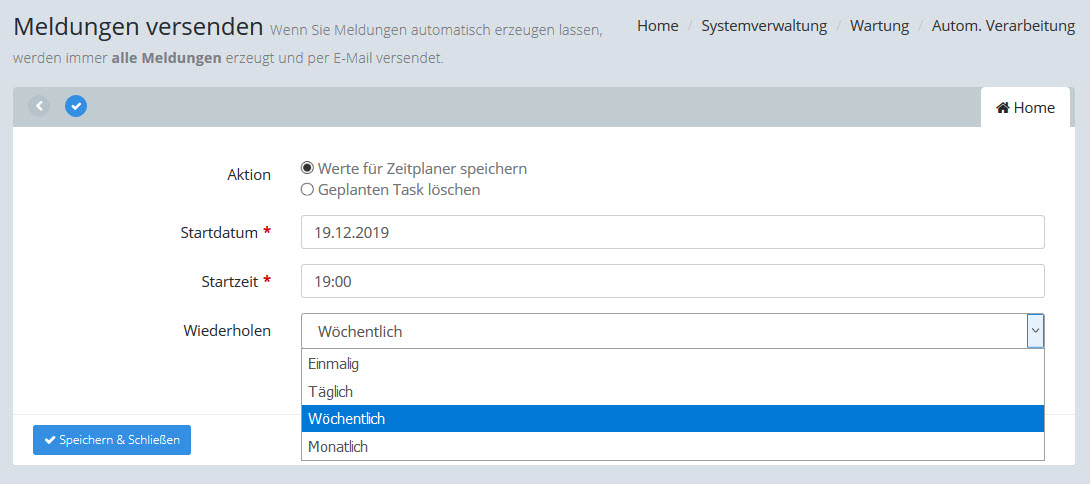Select 'Werte für Zeitplaner speichern' radio button
This screenshot has width=1090, height=484.
coord(308,168)
